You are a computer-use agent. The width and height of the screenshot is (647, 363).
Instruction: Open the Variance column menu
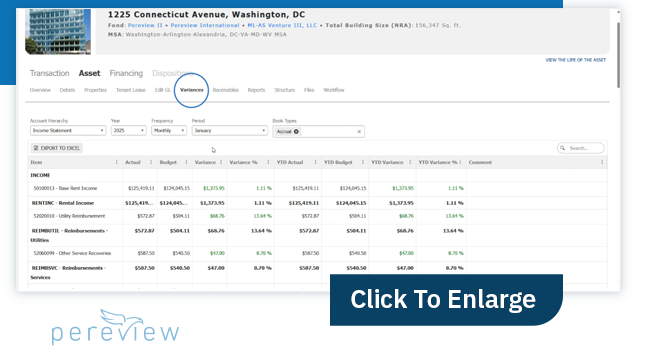pos(221,162)
